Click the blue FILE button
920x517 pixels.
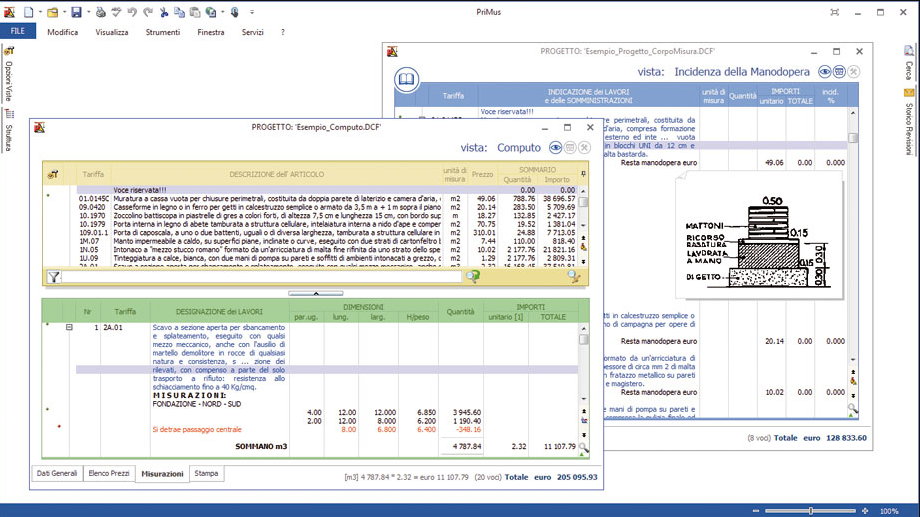click(x=18, y=32)
